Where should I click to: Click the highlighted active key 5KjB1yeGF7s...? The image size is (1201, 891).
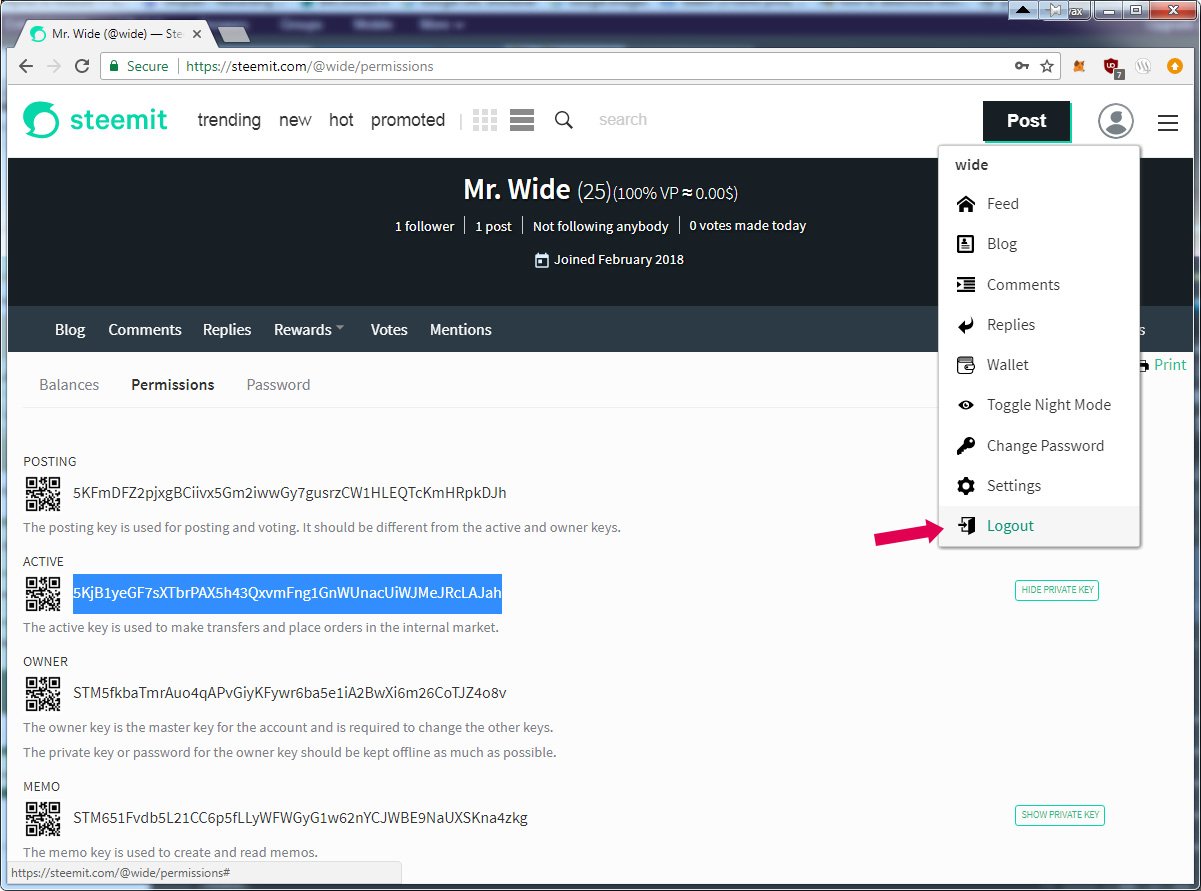point(287,593)
